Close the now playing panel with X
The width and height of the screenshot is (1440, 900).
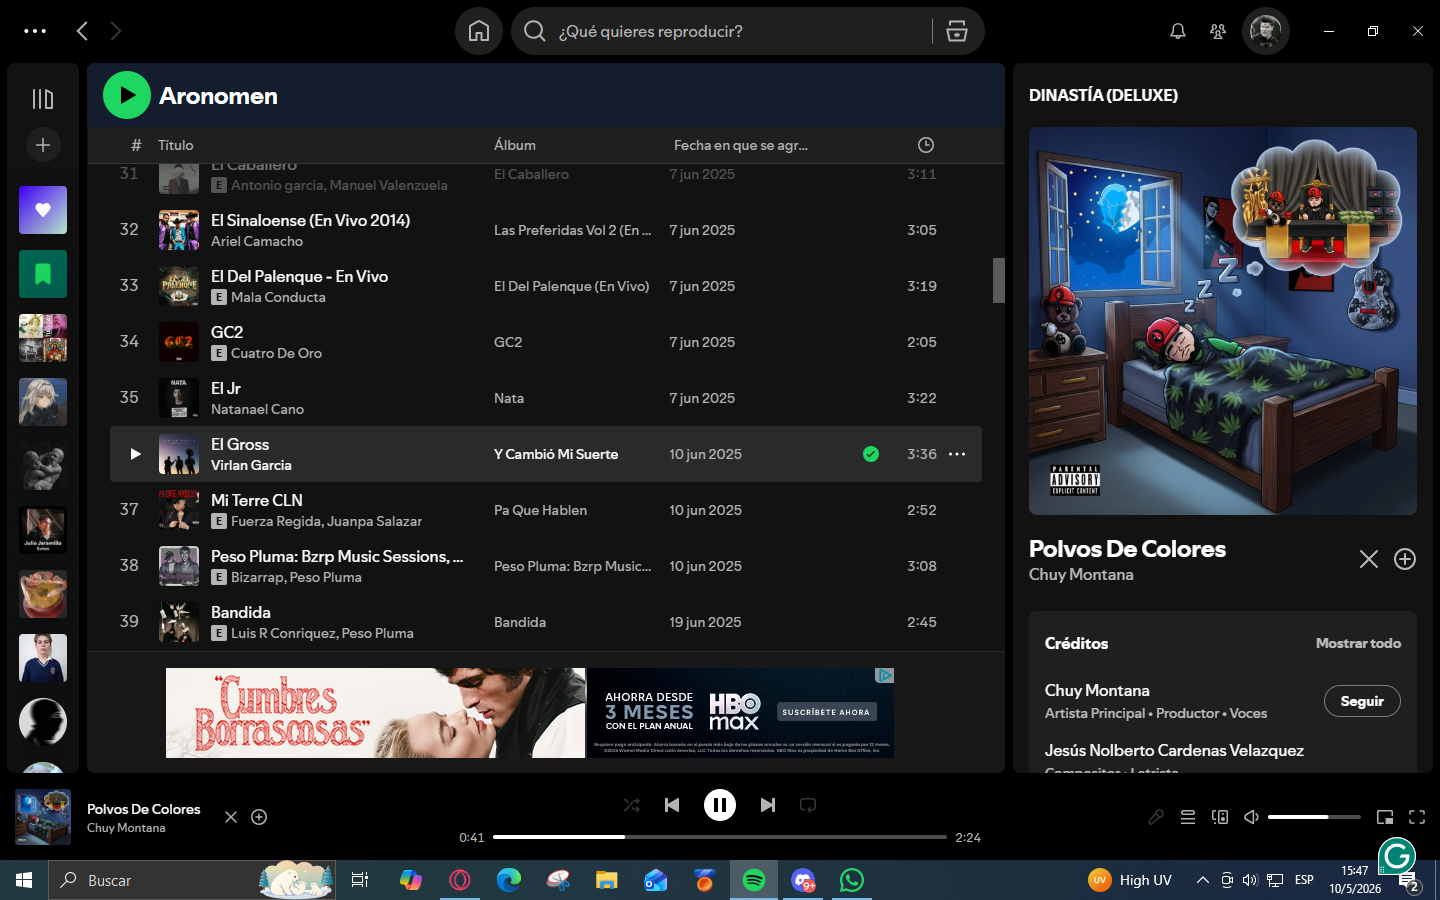click(x=1369, y=559)
